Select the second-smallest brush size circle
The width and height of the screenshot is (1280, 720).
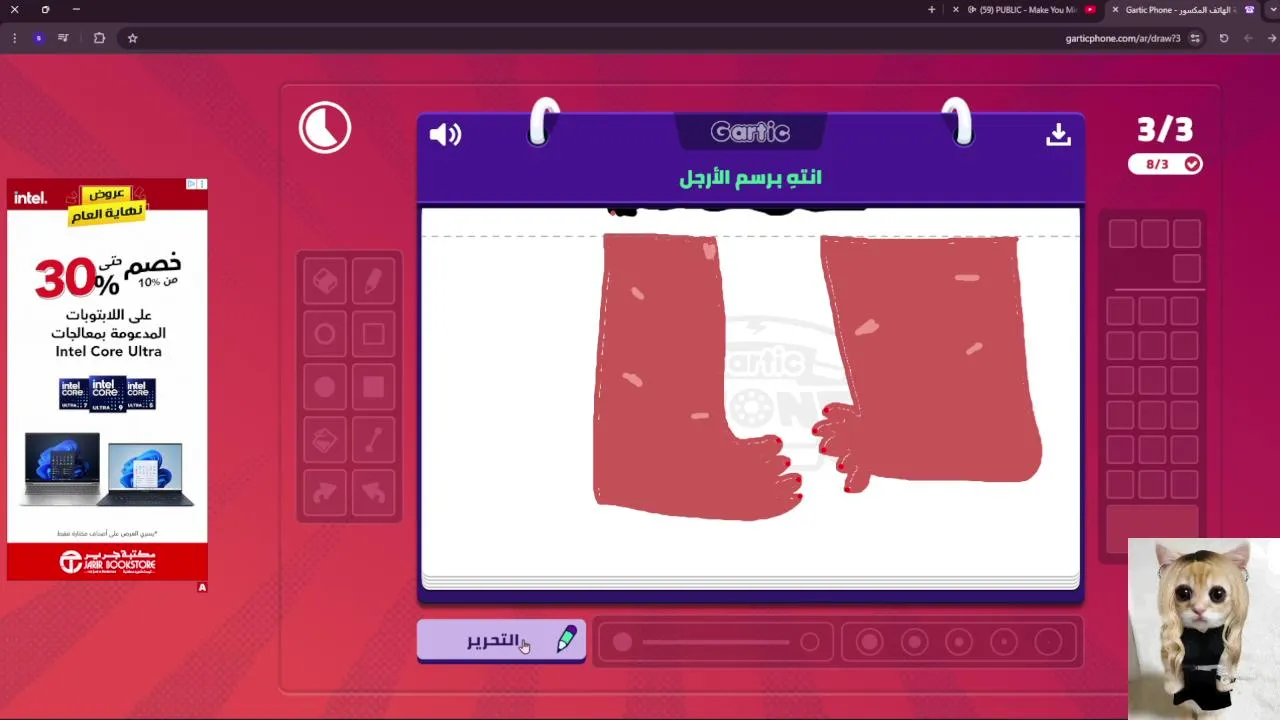tap(1004, 642)
